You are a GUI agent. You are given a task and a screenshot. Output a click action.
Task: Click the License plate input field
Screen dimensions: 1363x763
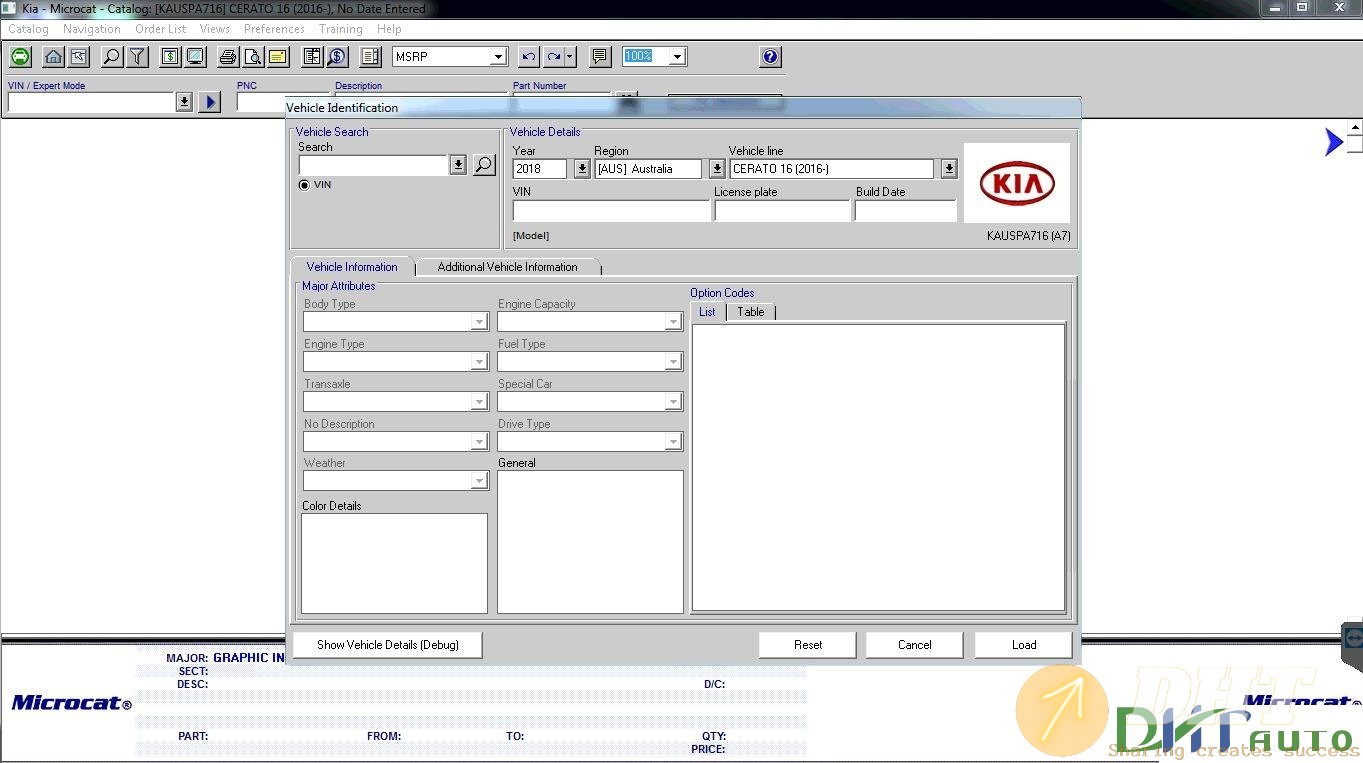782,211
